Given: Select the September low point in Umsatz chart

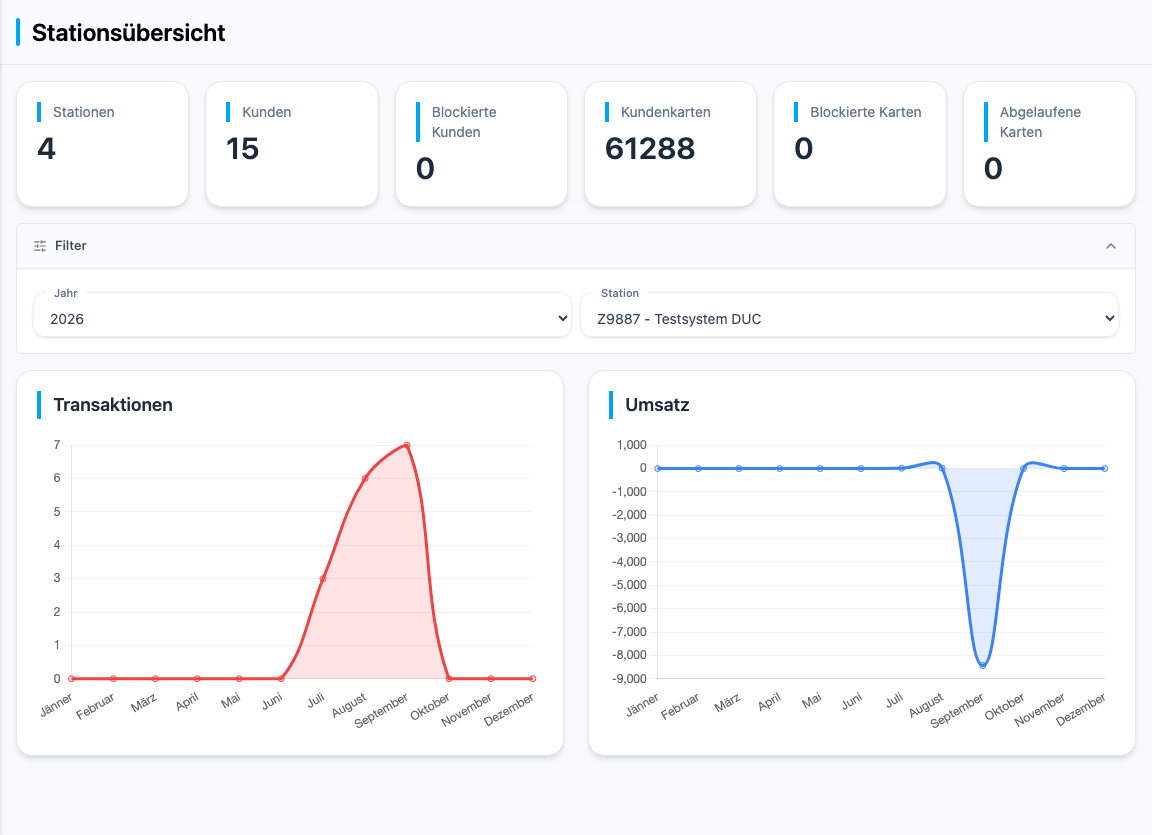Looking at the screenshot, I should pyautogui.click(x=983, y=665).
